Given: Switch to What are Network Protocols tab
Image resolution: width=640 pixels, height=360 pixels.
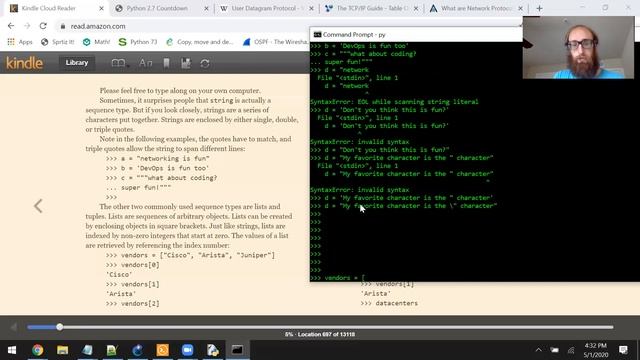Looking at the screenshot, I should tap(475, 8).
